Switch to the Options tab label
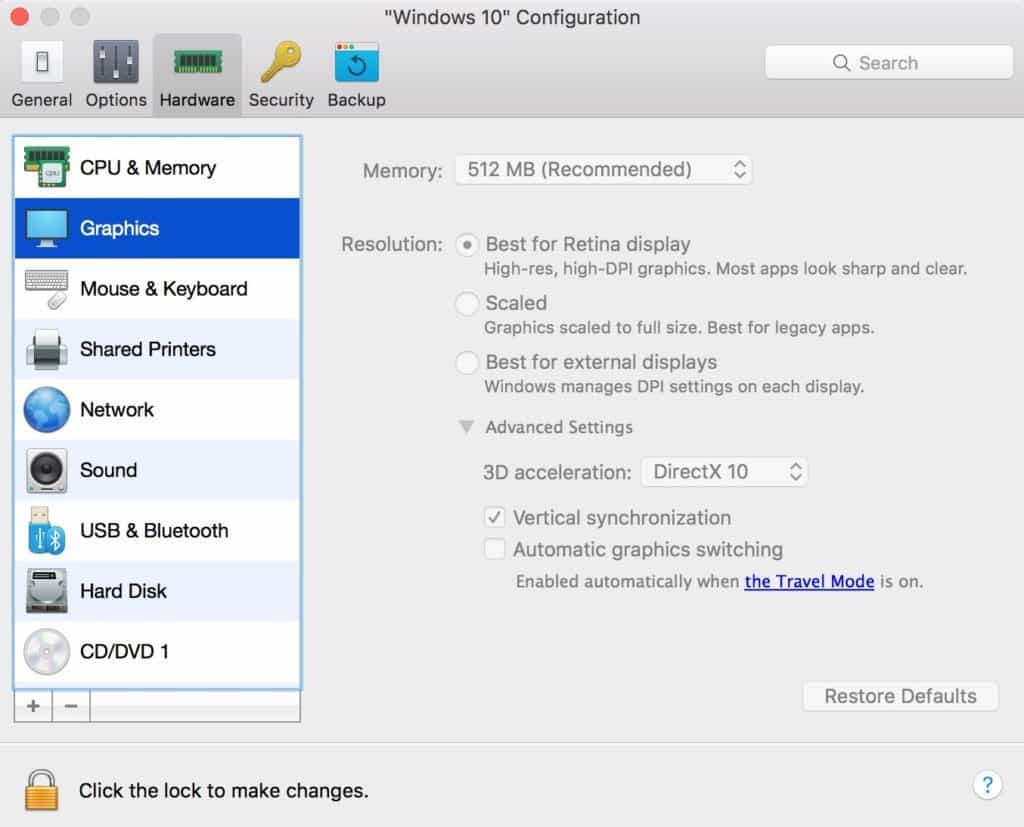 coord(116,100)
